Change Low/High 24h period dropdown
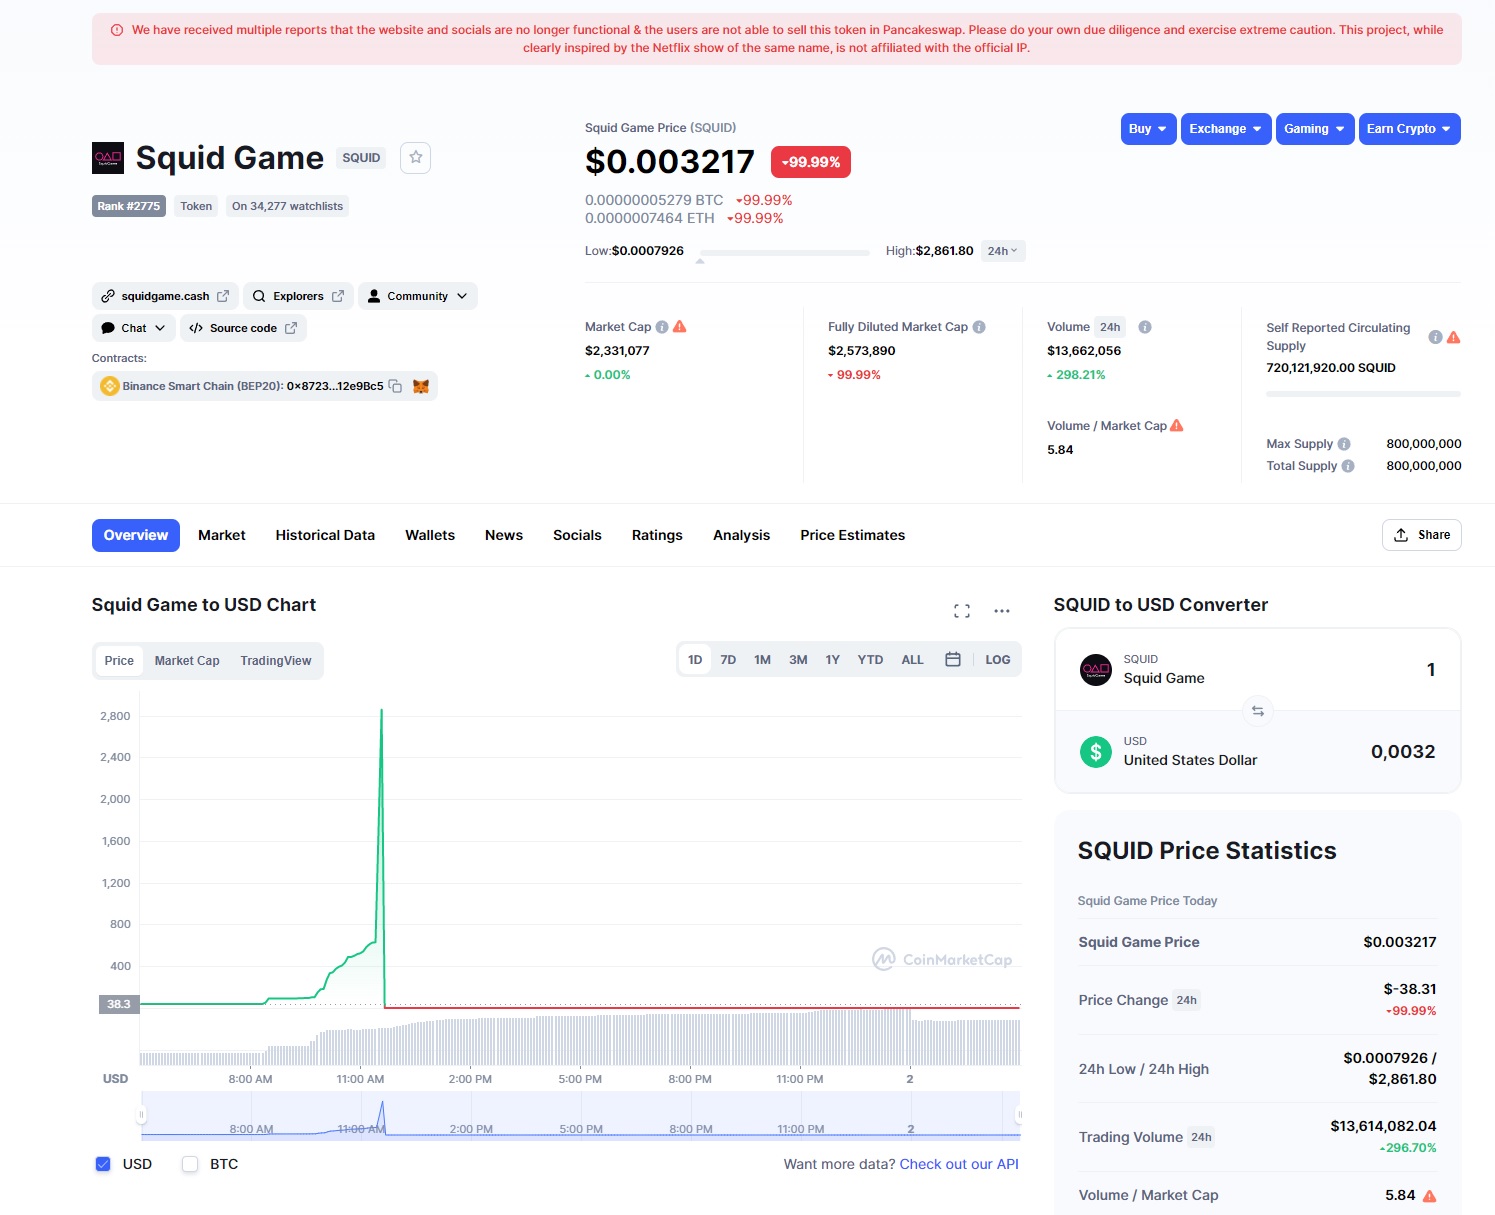 pyautogui.click(x=1003, y=251)
